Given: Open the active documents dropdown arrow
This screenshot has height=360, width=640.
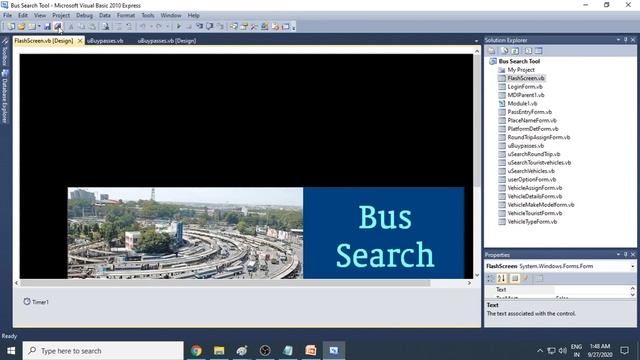Looking at the screenshot, I should point(476,41).
